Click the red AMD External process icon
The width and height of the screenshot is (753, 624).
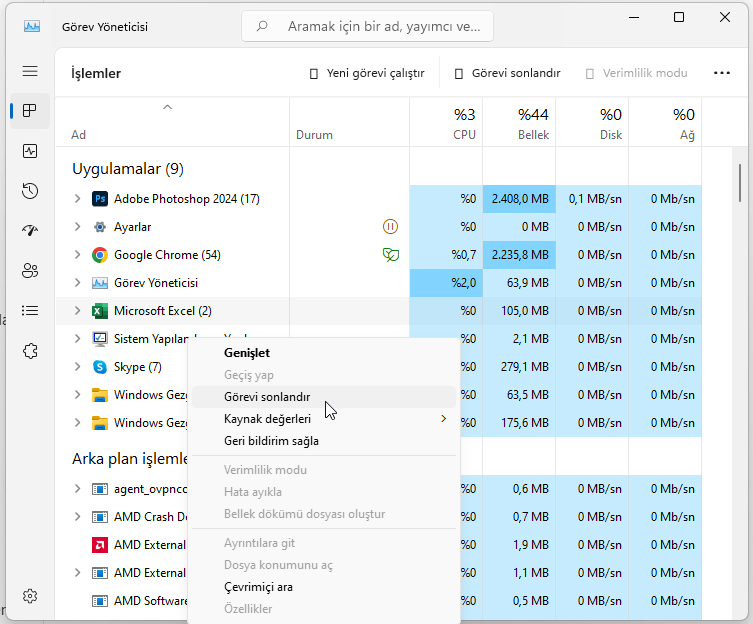coord(99,545)
